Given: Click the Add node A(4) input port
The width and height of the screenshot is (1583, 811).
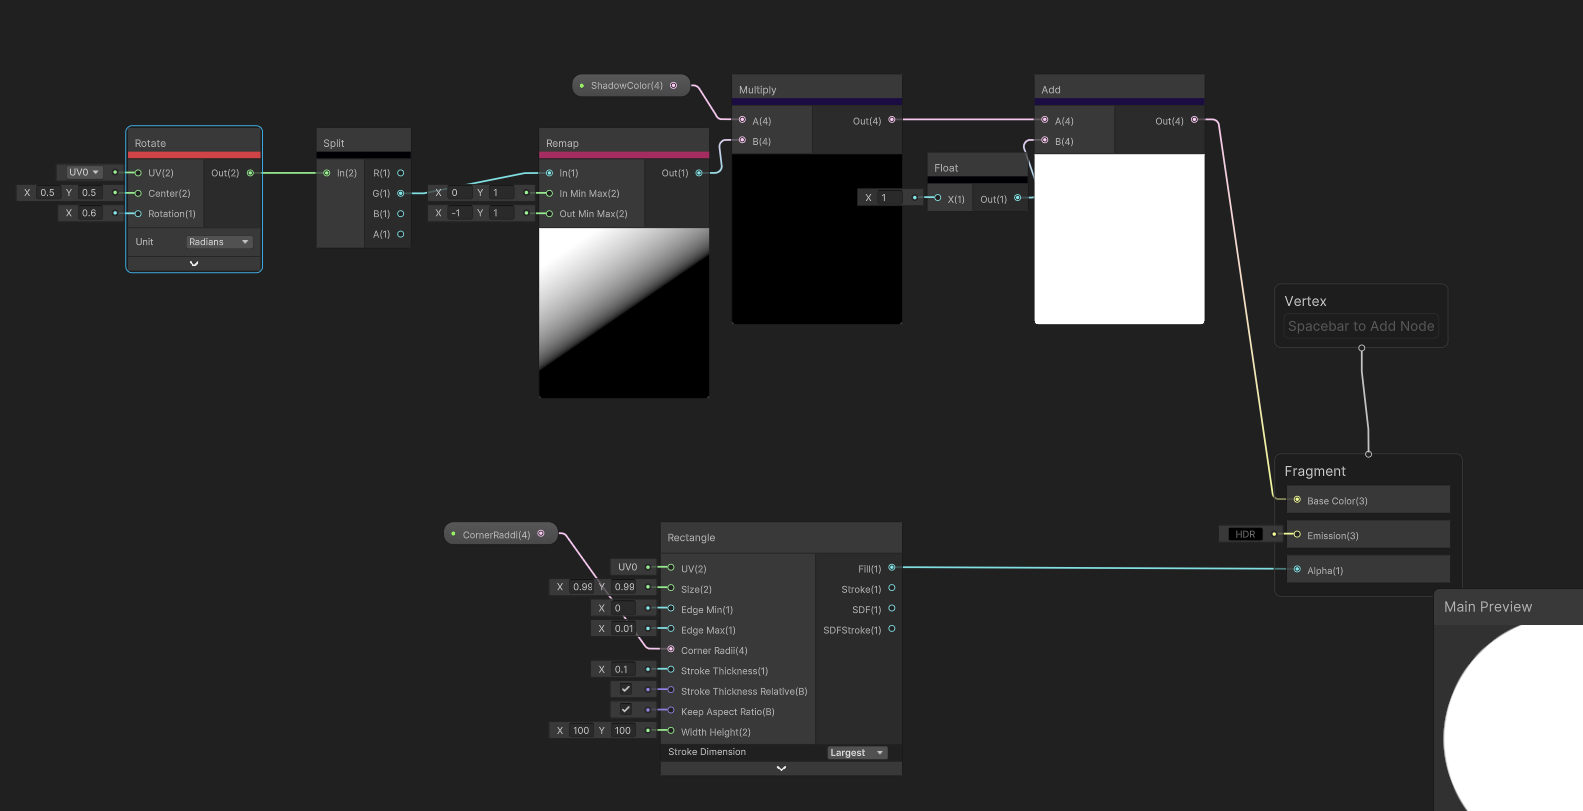Looking at the screenshot, I should pos(1045,120).
